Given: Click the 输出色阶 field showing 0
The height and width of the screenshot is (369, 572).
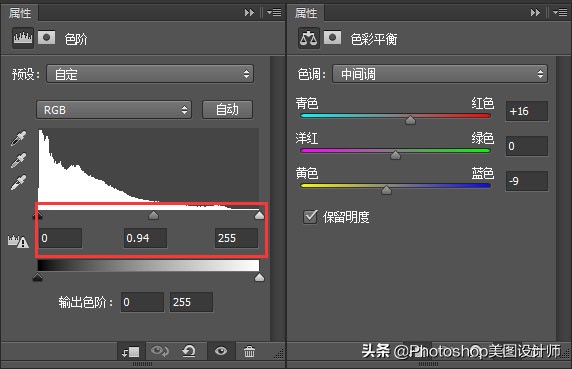Looking at the screenshot, I should [x=142, y=302].
